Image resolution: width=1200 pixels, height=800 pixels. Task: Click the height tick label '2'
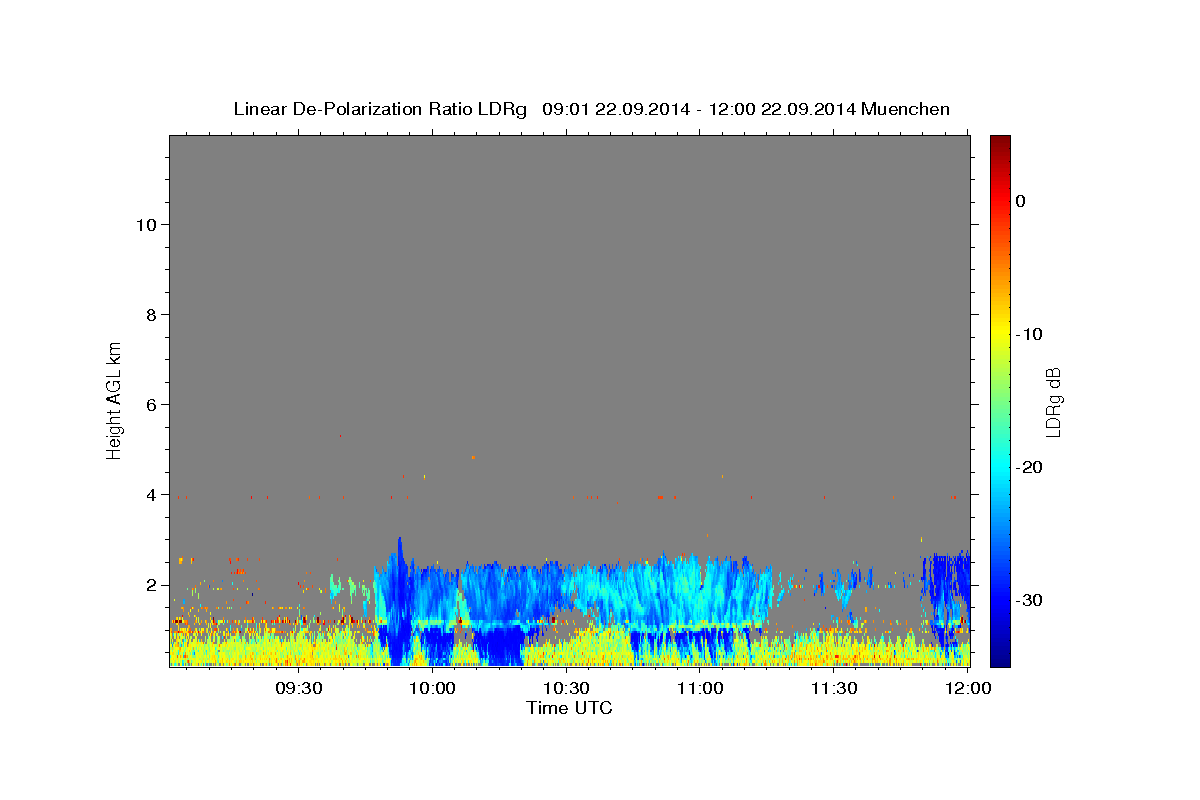152,584
